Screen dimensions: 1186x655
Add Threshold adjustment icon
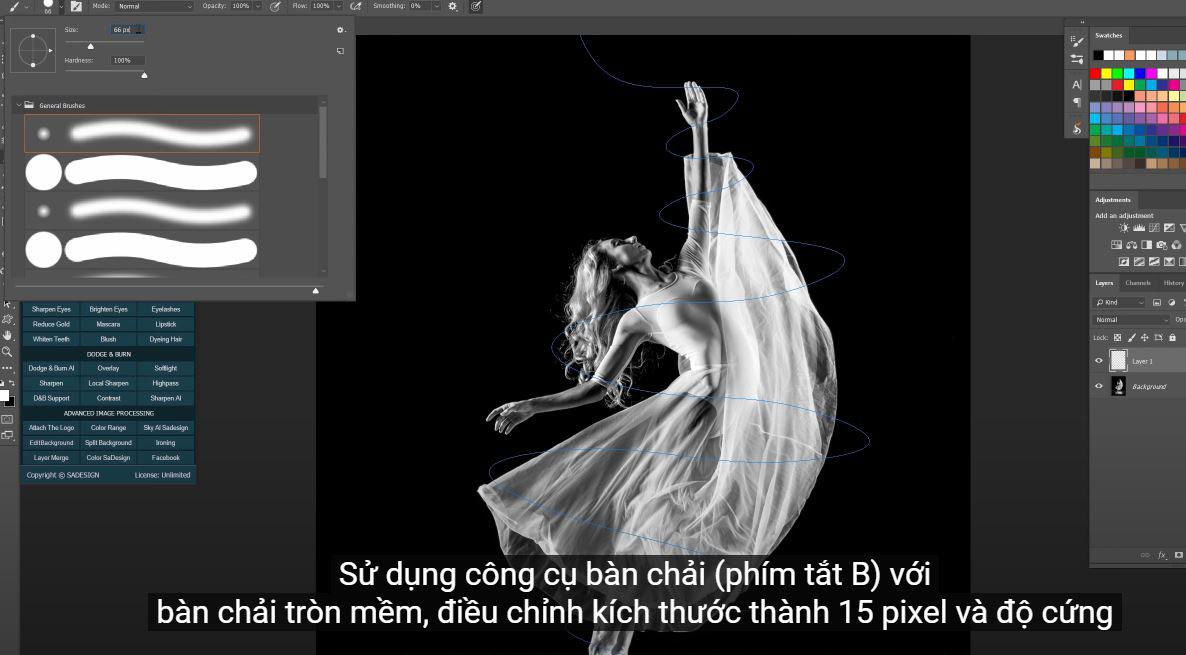(x=1154, y=262)
